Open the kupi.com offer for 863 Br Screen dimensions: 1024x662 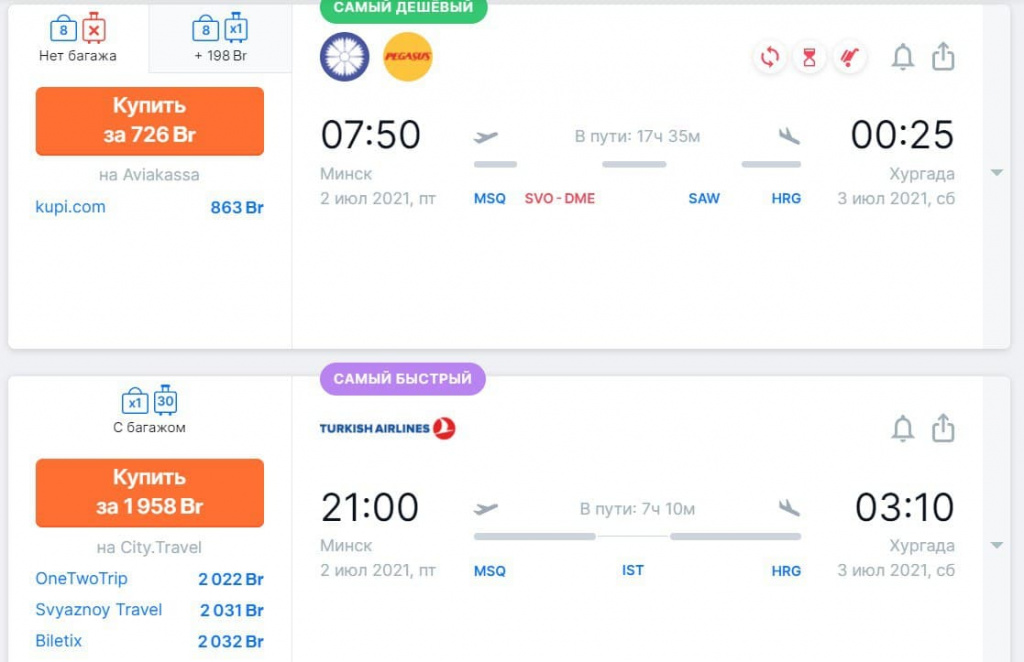pyautogui.click(x=70, y=208)
